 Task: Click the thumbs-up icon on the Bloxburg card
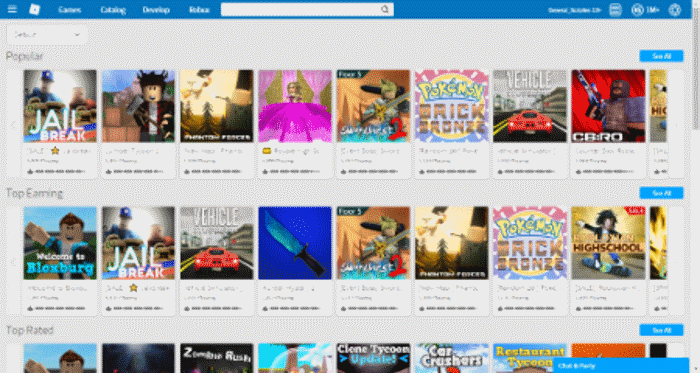click(x=30, y=308)
